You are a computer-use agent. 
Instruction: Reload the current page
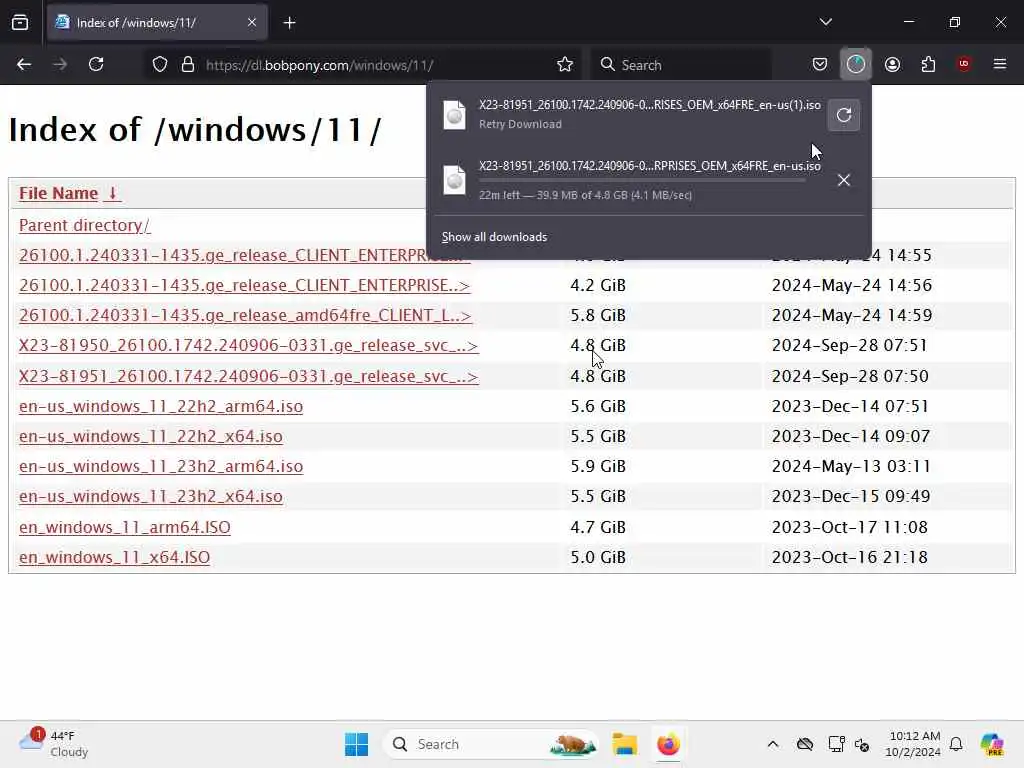coord(96,64)
